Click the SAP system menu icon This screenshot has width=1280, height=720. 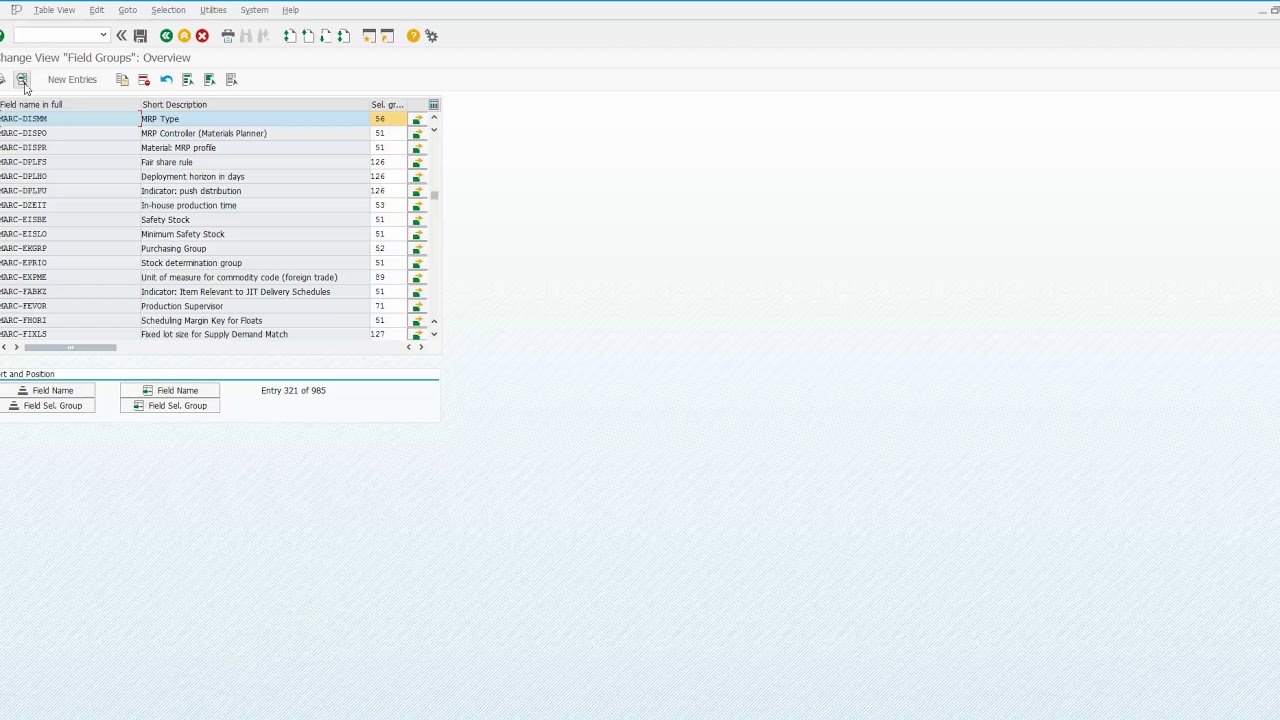pyautogui.click(x=16, y=10)
